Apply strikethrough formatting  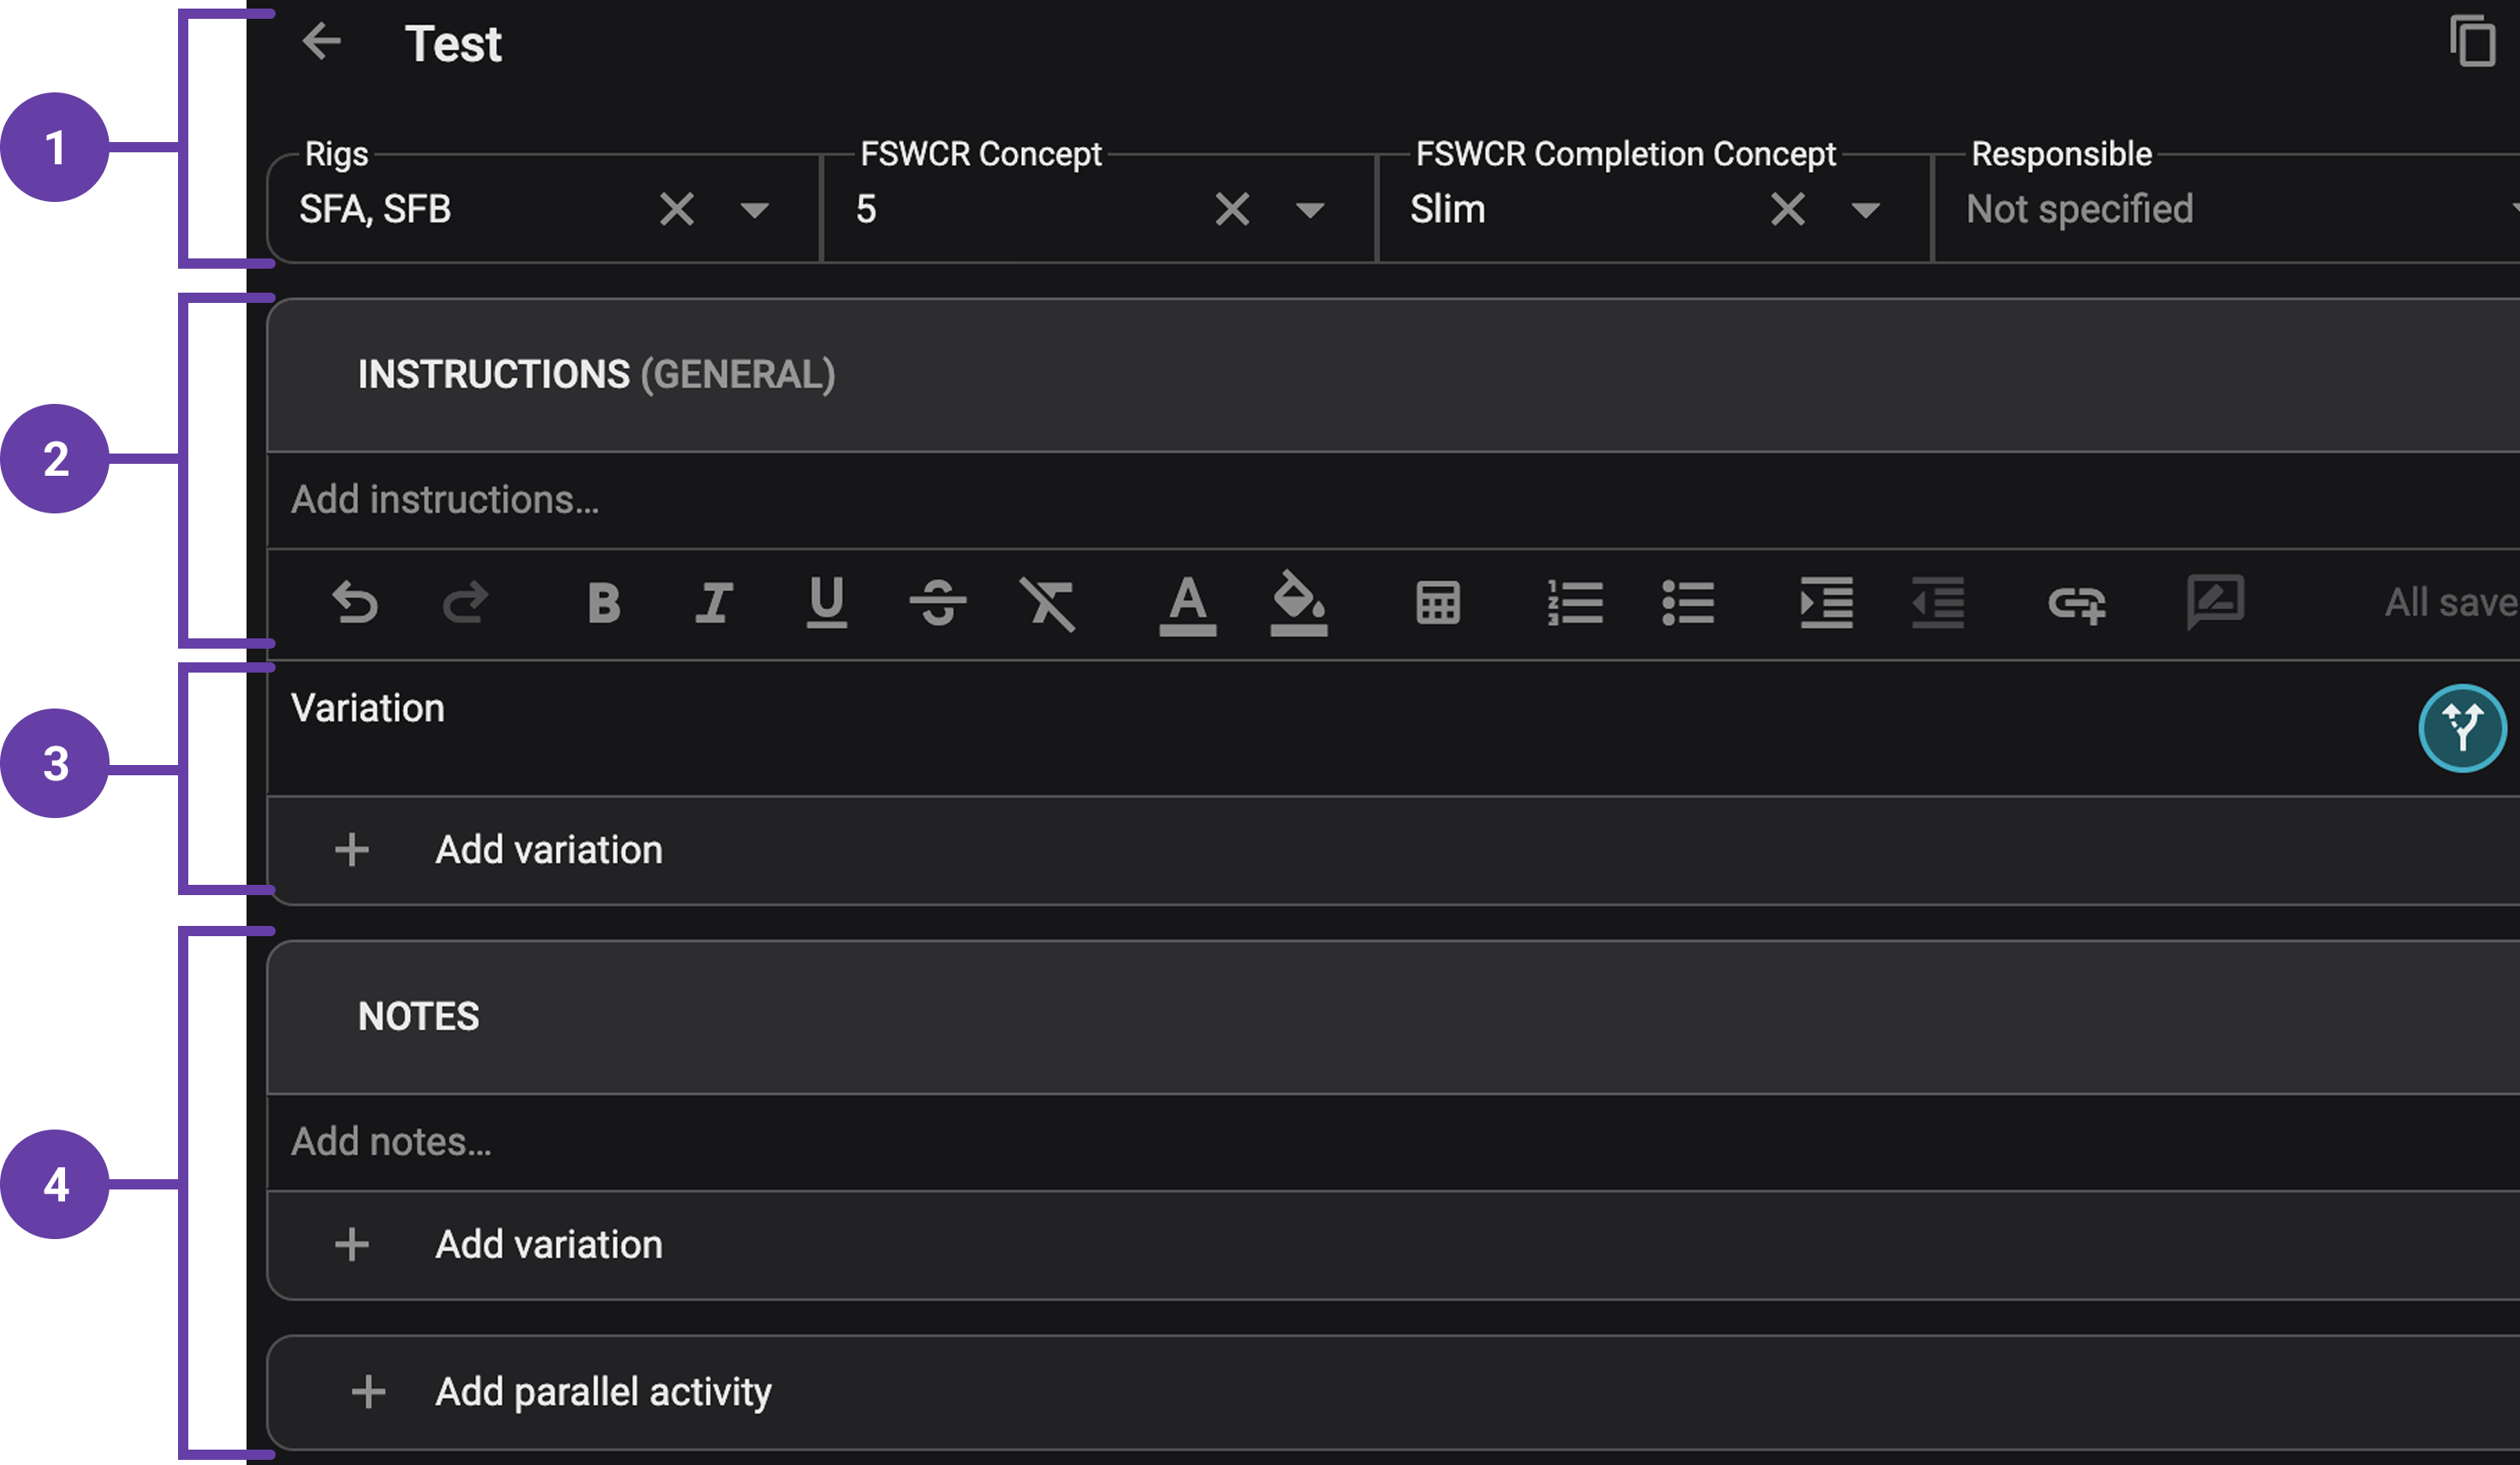938,603
